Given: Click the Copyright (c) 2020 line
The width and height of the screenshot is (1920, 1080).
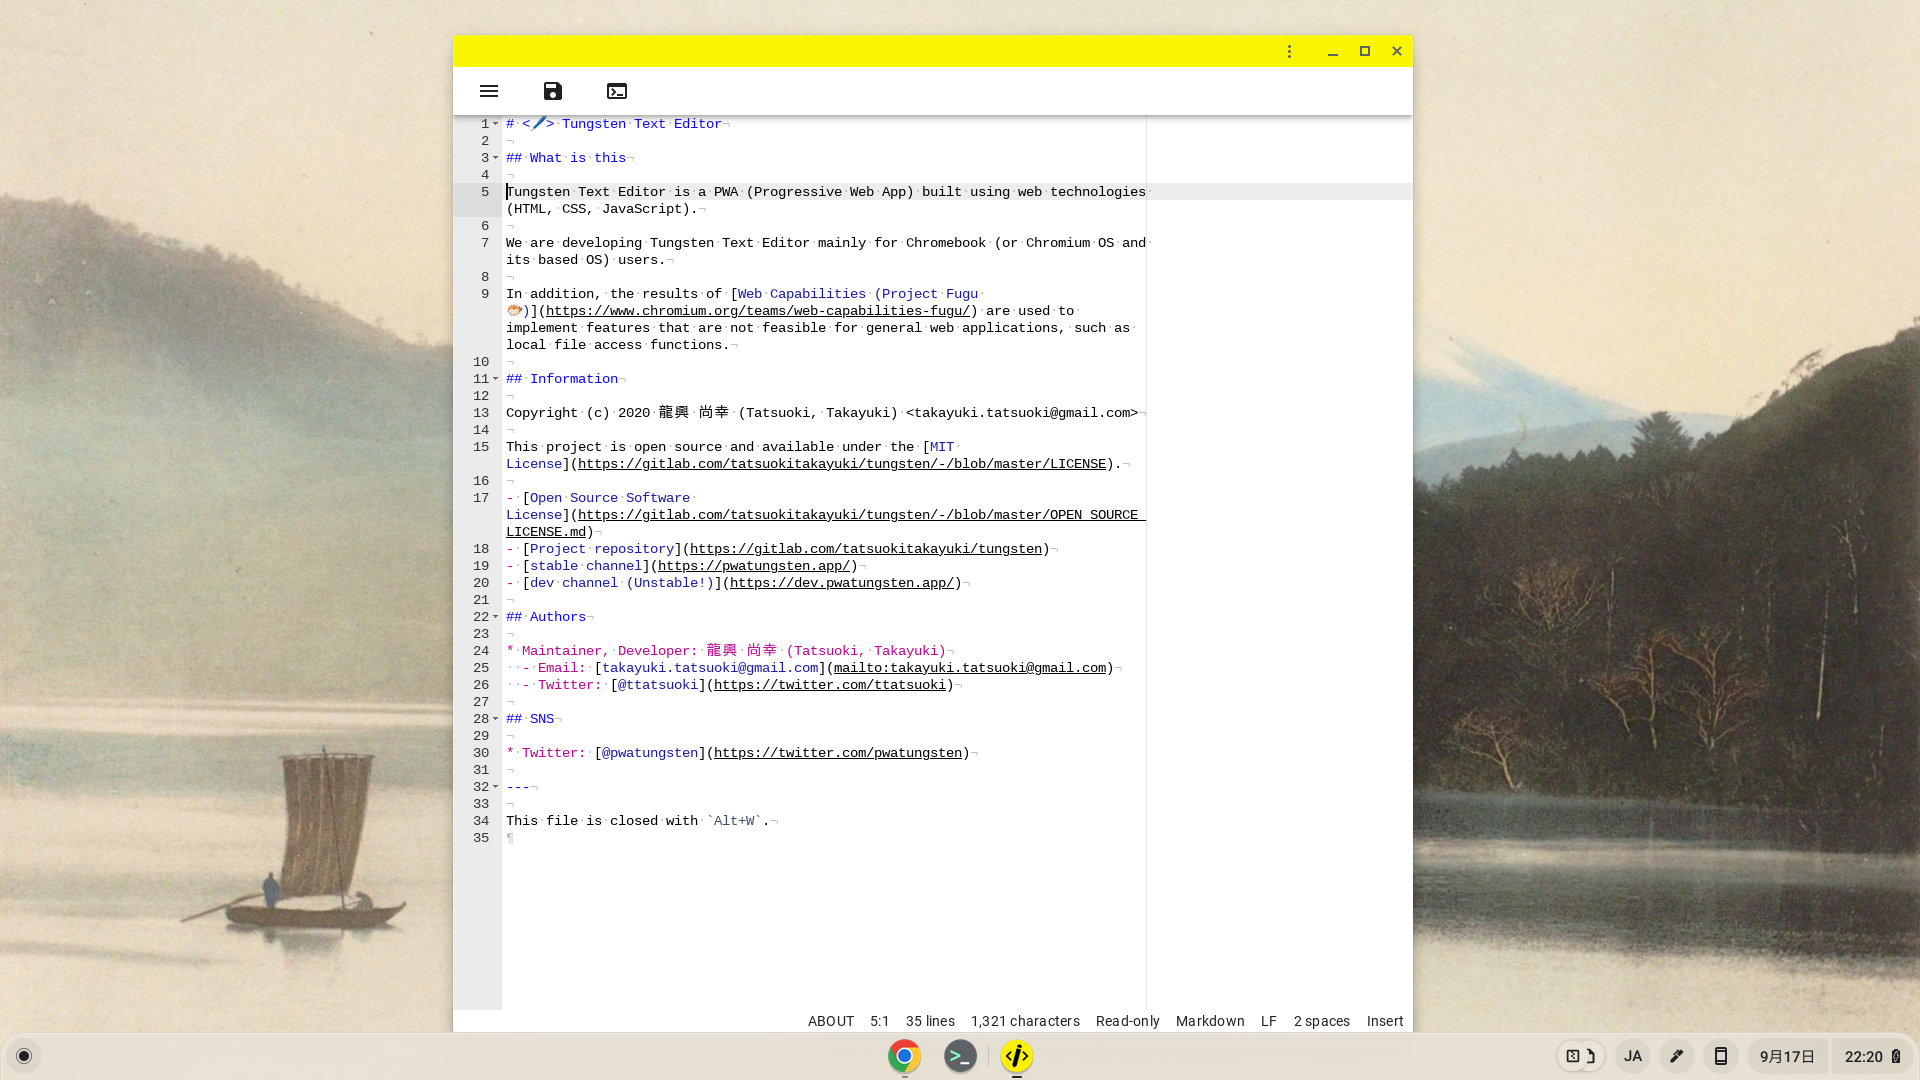Looking at the screenshot, I should pos(822,413).
